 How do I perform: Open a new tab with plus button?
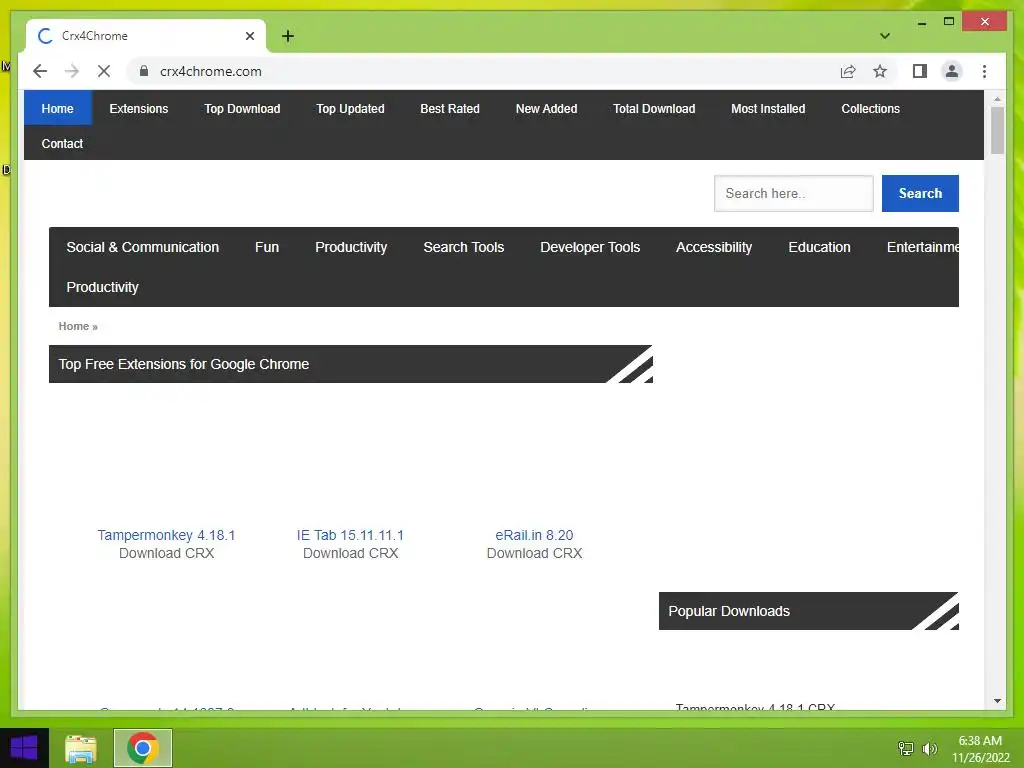288,36
